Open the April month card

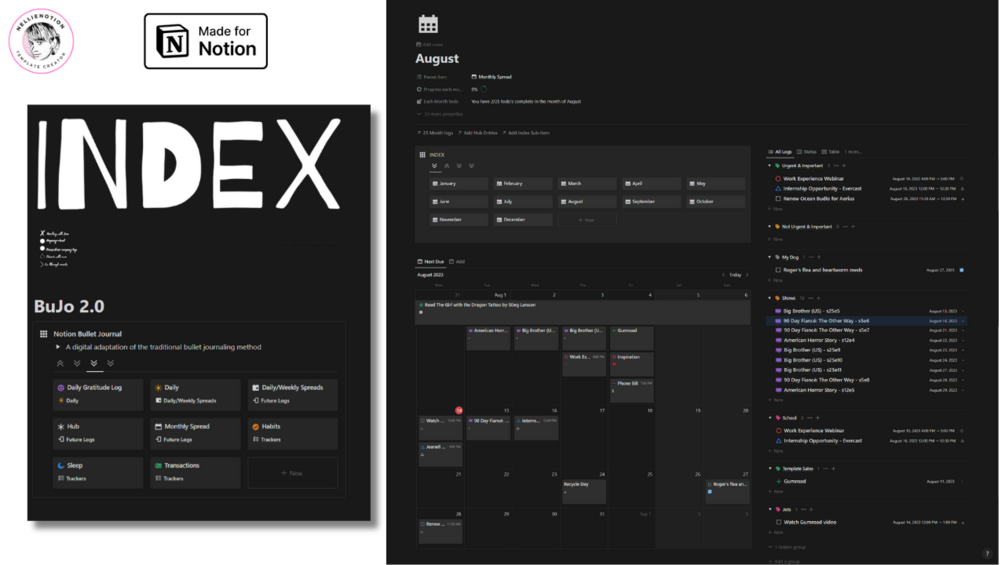point(651,183)
